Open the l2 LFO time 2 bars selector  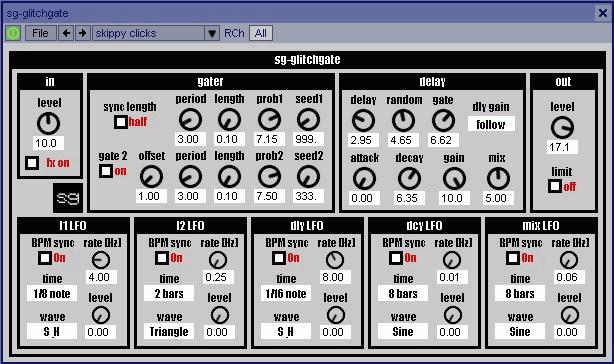pos(169,293)
